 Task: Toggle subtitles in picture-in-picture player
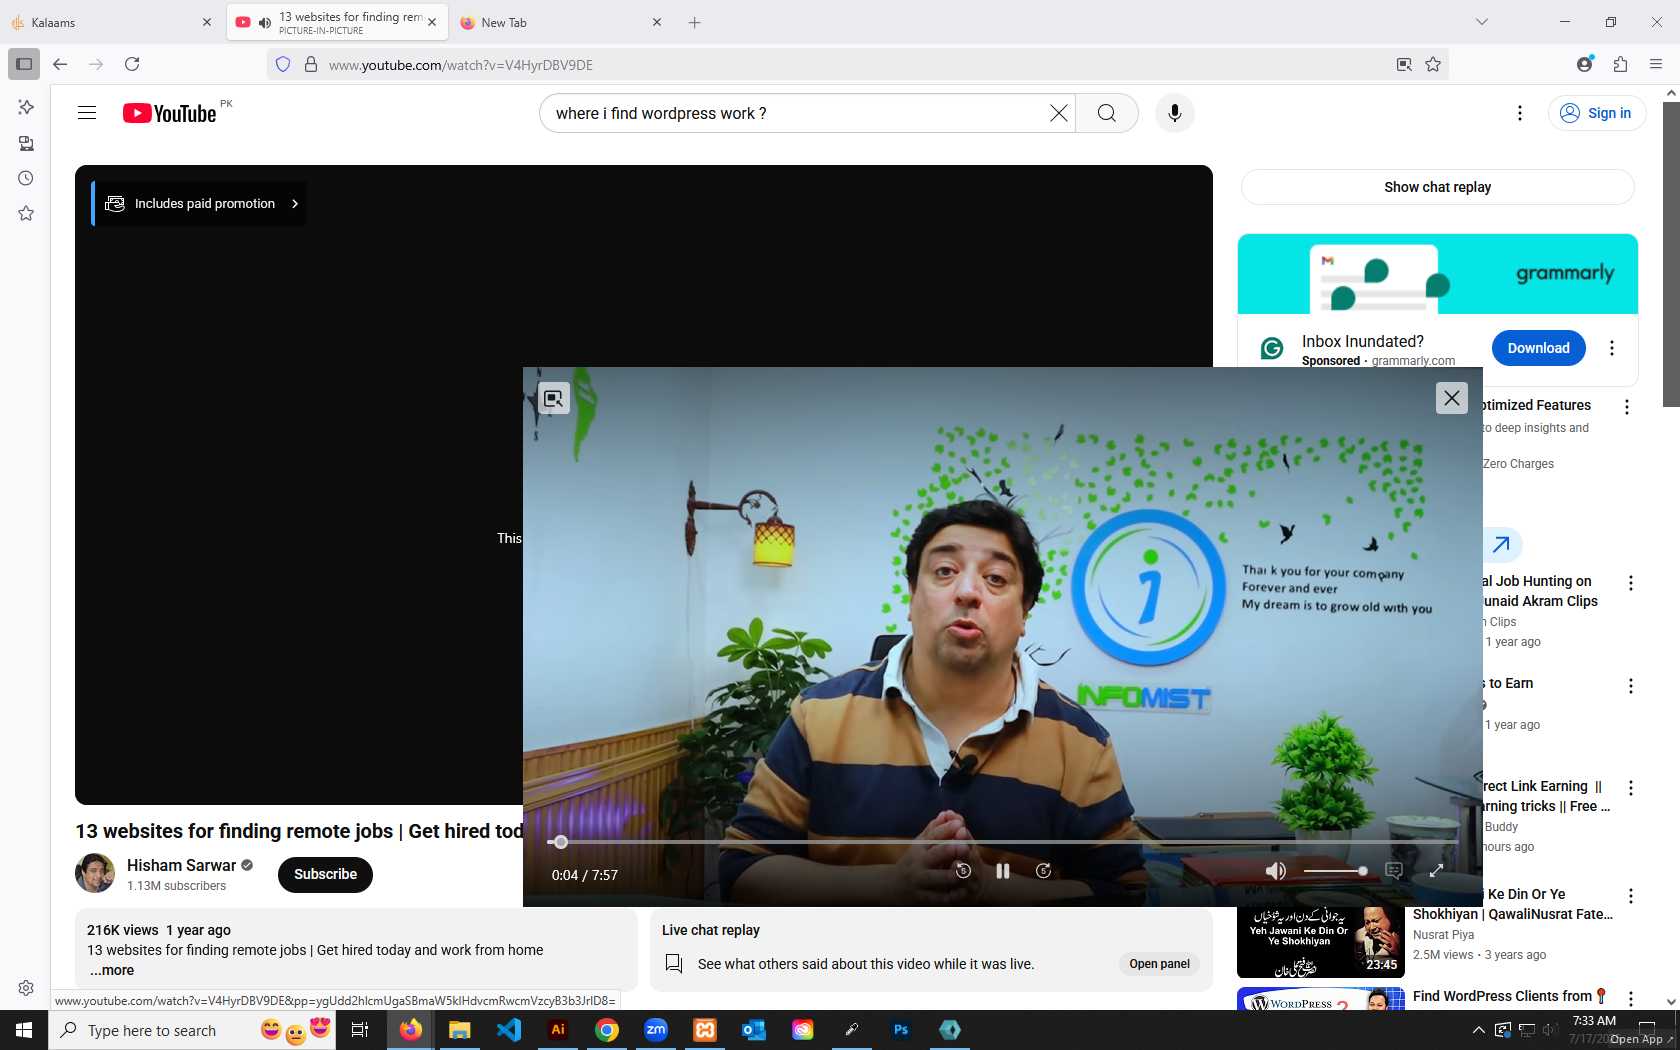[1394, 871]
